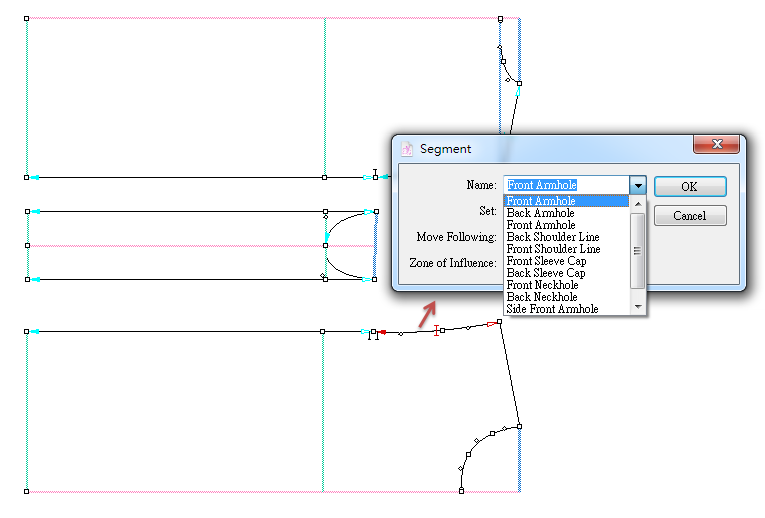Select Front Shoulder Line option

pos(554,249)
